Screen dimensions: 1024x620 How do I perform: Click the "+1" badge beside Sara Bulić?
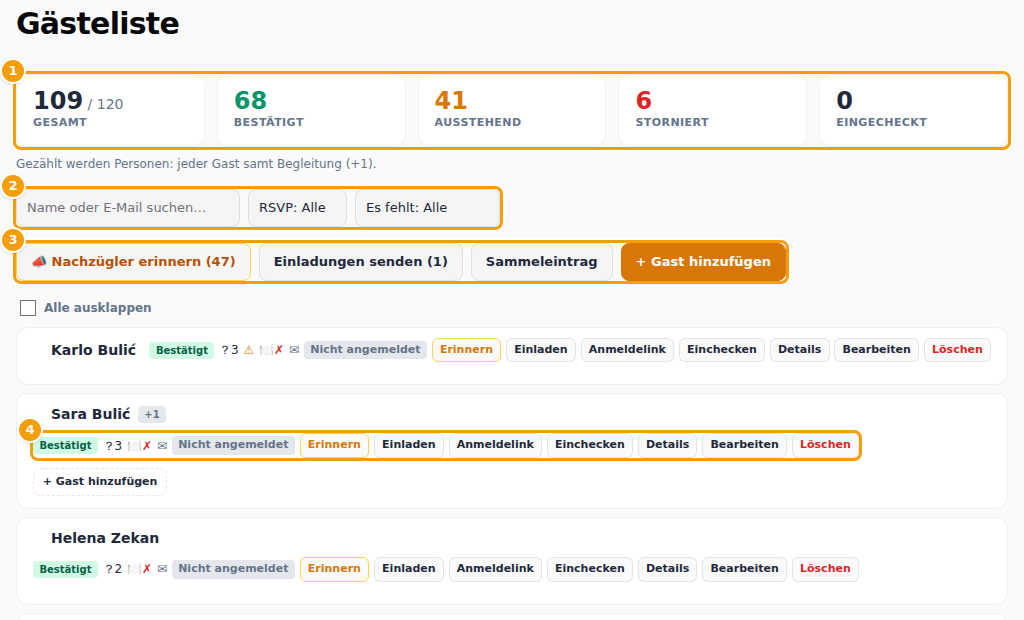(x=152, y=414)
